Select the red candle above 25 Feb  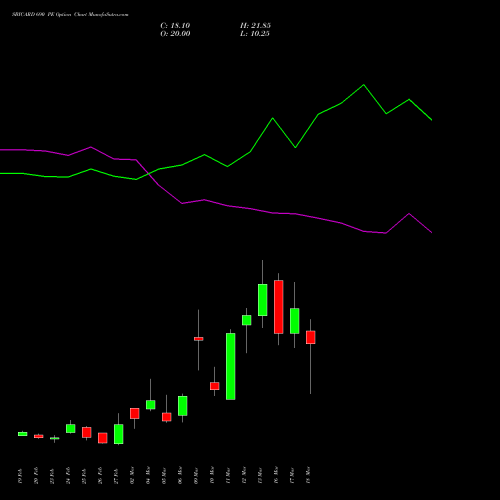click(x=87, y=432)
